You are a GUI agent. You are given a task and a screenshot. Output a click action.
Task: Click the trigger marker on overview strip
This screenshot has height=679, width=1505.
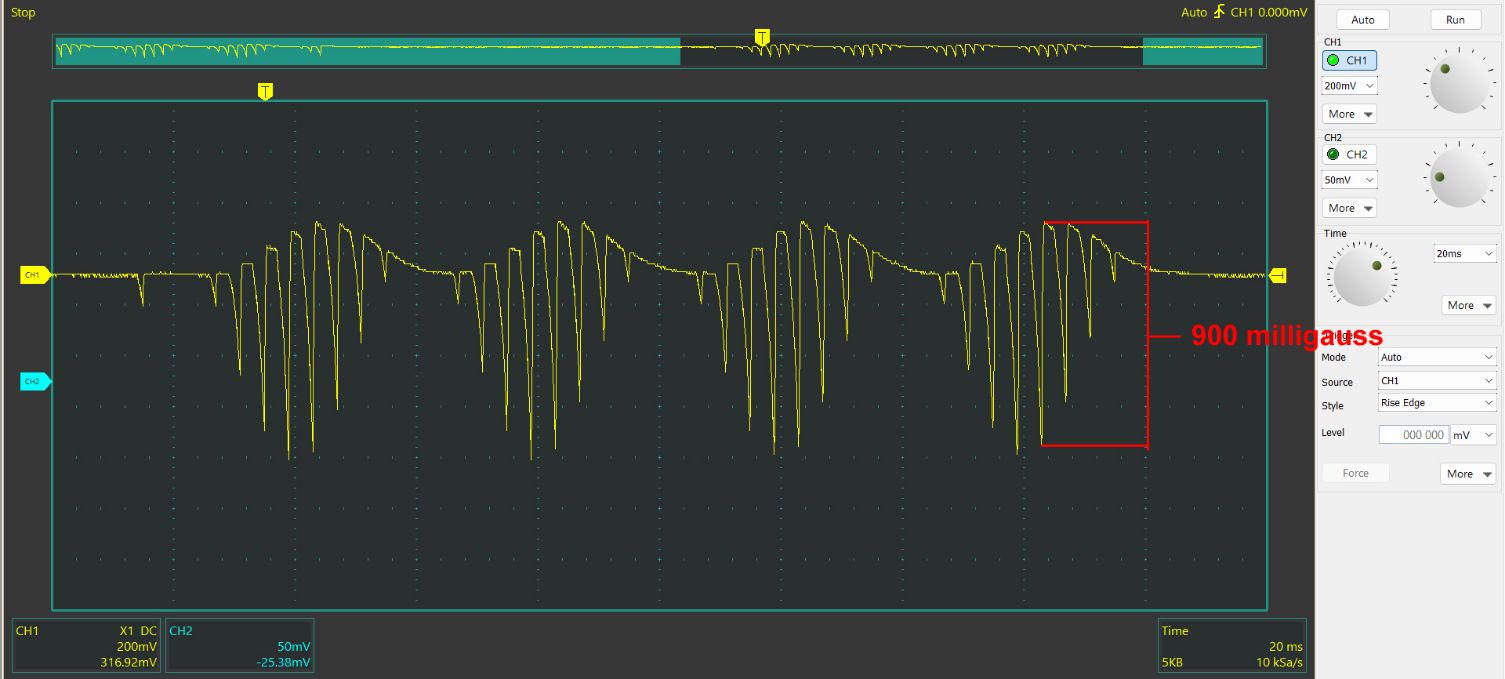coord(762,37)
